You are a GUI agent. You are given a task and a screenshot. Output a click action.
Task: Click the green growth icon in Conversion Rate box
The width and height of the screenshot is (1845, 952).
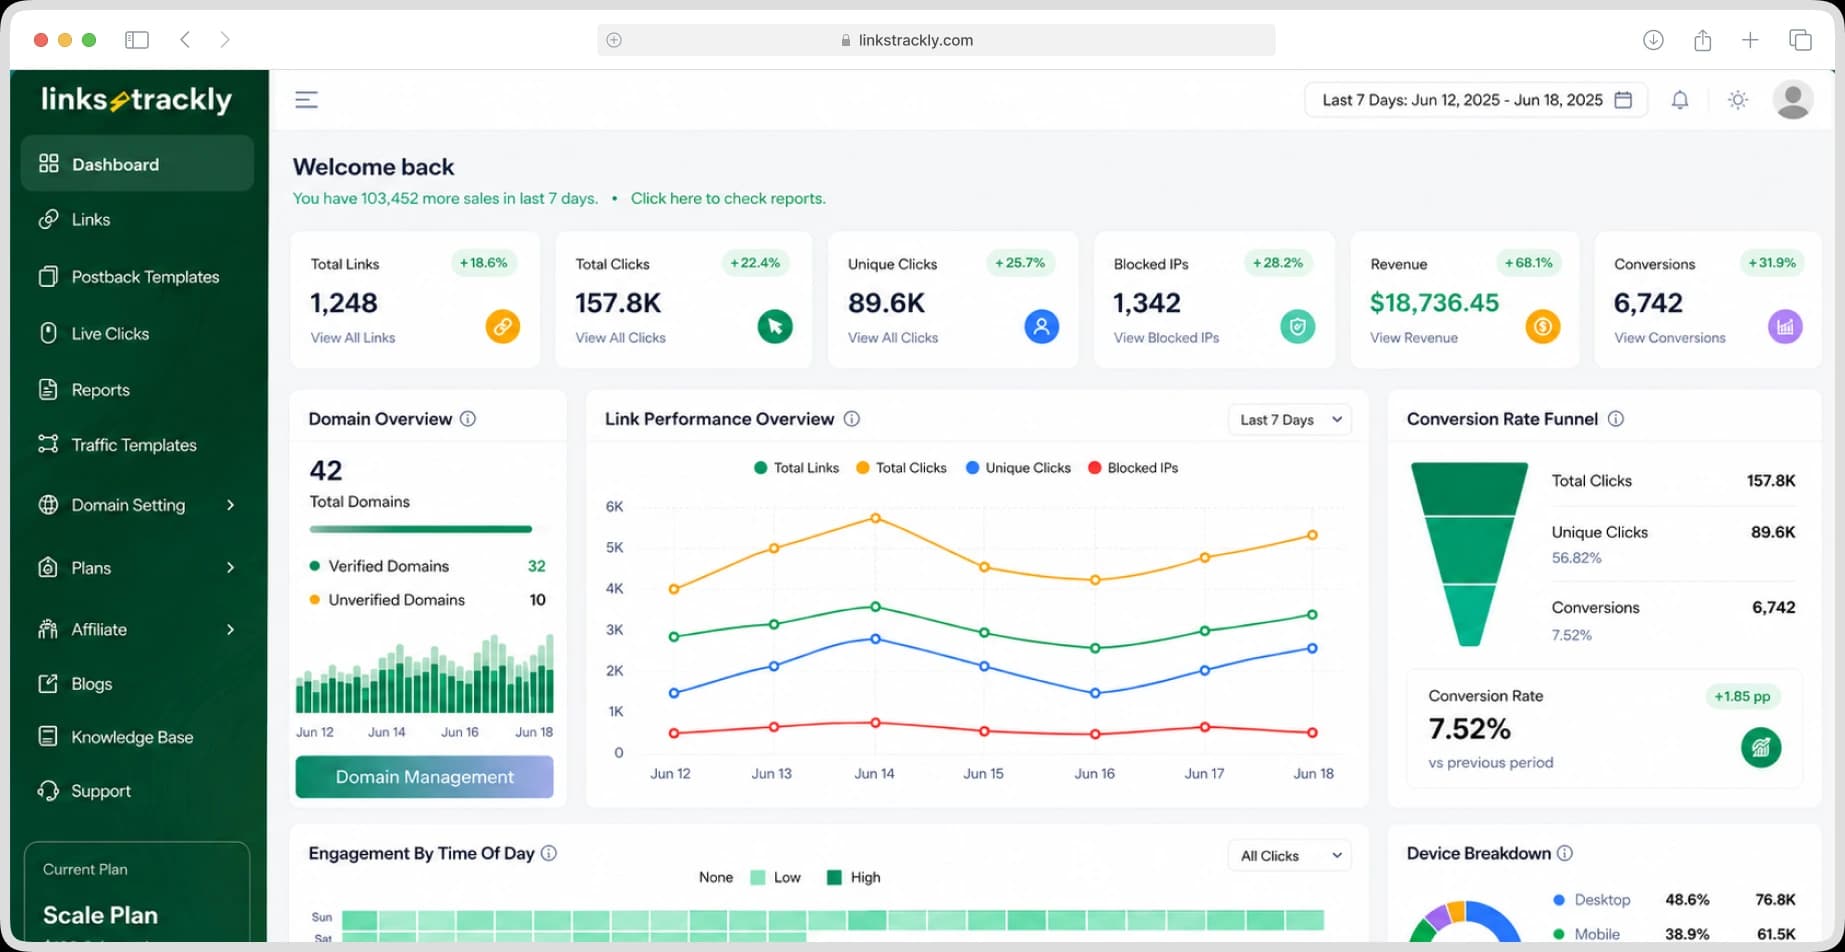(x=1761, y=747)
